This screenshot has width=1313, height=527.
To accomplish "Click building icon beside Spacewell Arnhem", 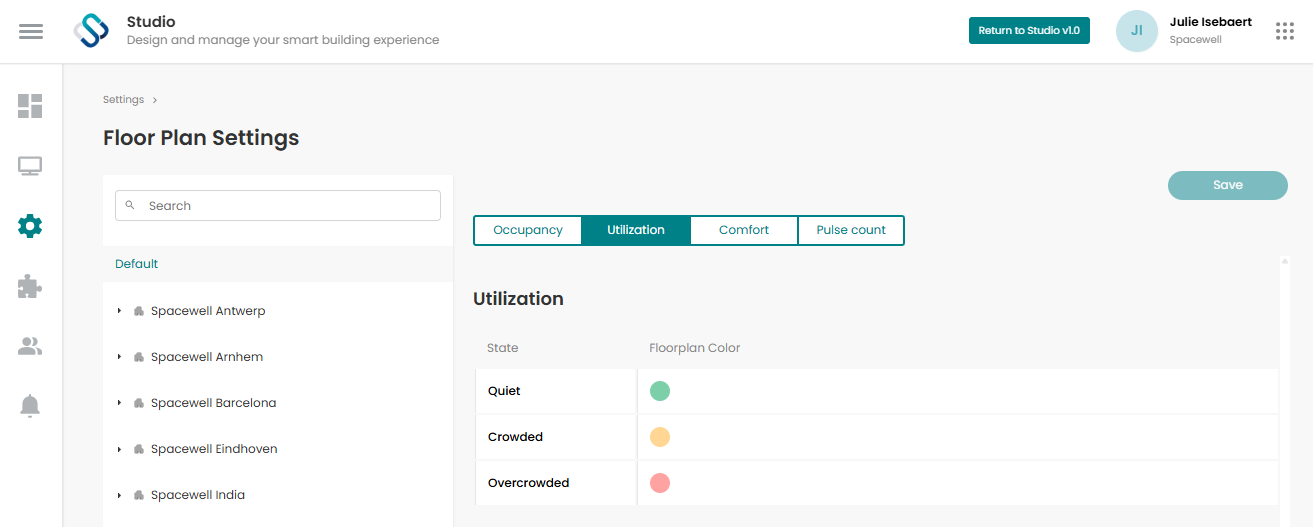I will coord(139,357).
